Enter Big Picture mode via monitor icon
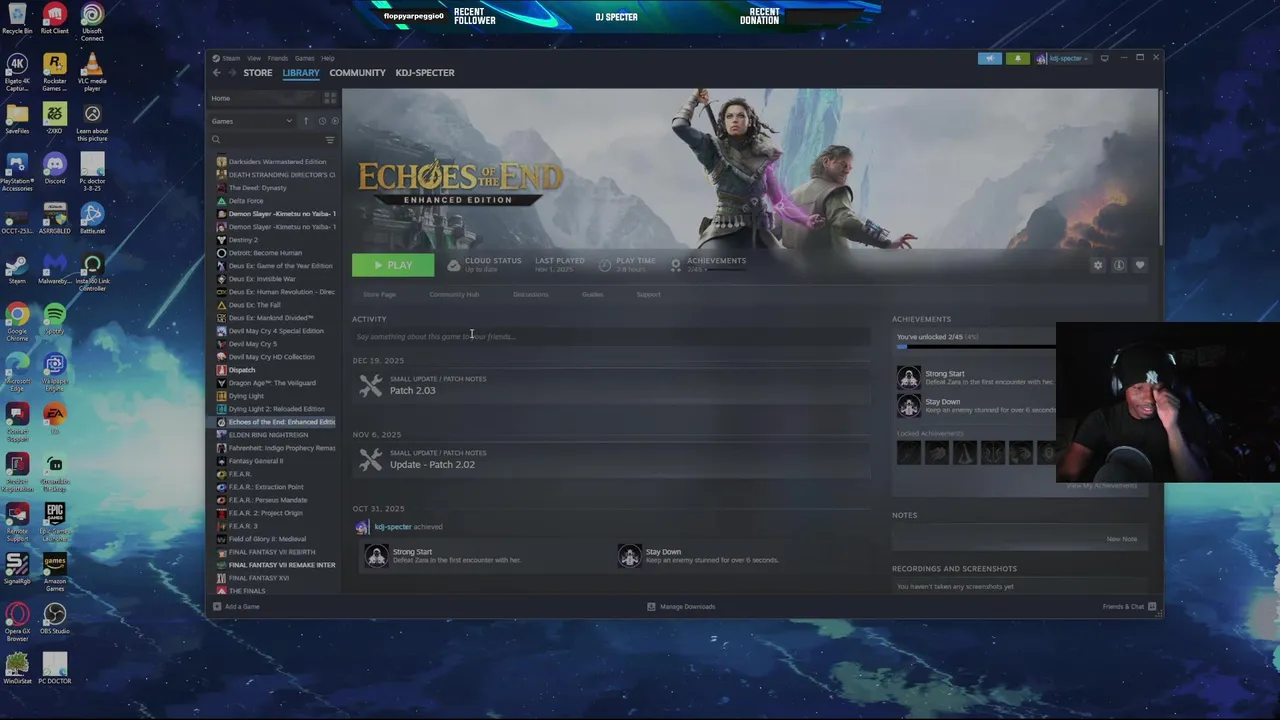The height and width of the screenshot is (720, 1280). 1104,58
